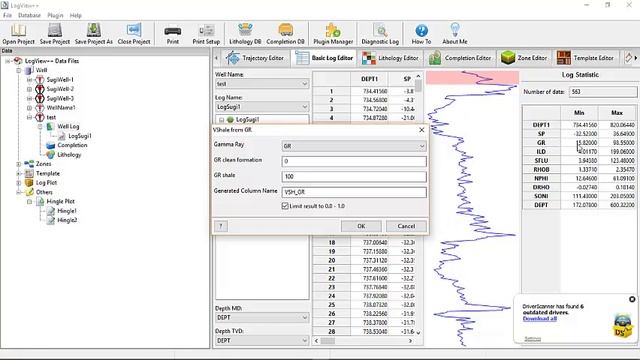Viewport: 640px width, 360px height.
Task: Open the Database menu
Action: click(x=29, y=16)
